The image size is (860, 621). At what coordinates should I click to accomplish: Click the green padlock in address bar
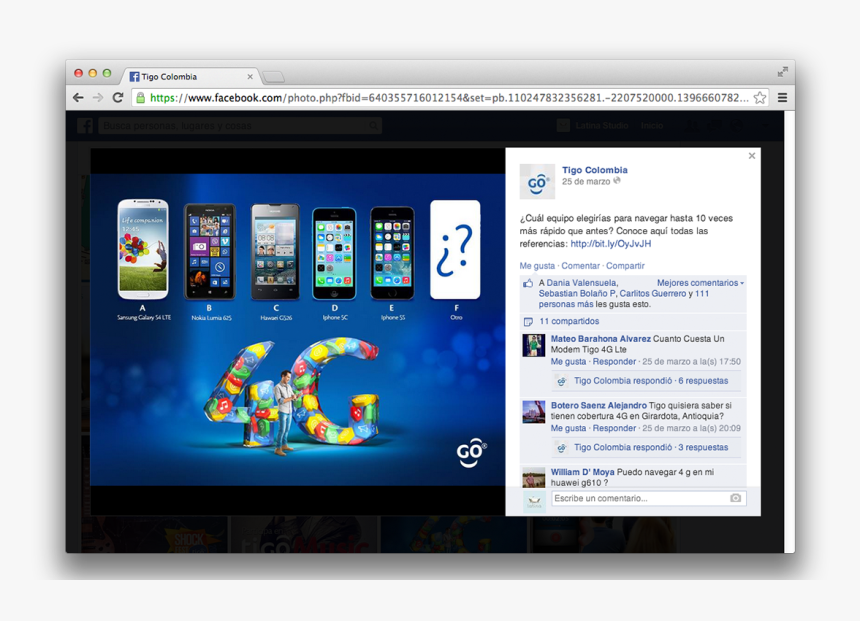pos(140,98)
